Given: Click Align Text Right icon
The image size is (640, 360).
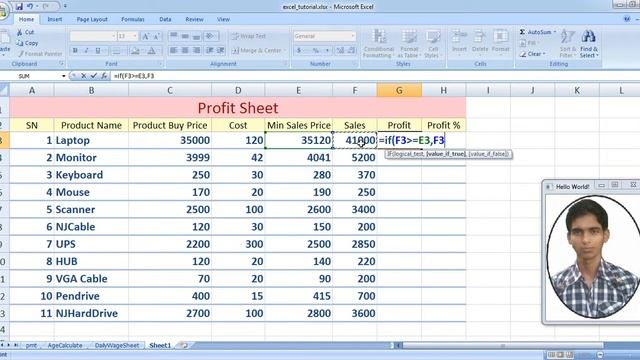Looking at the screenshot, I should (196, 51).
